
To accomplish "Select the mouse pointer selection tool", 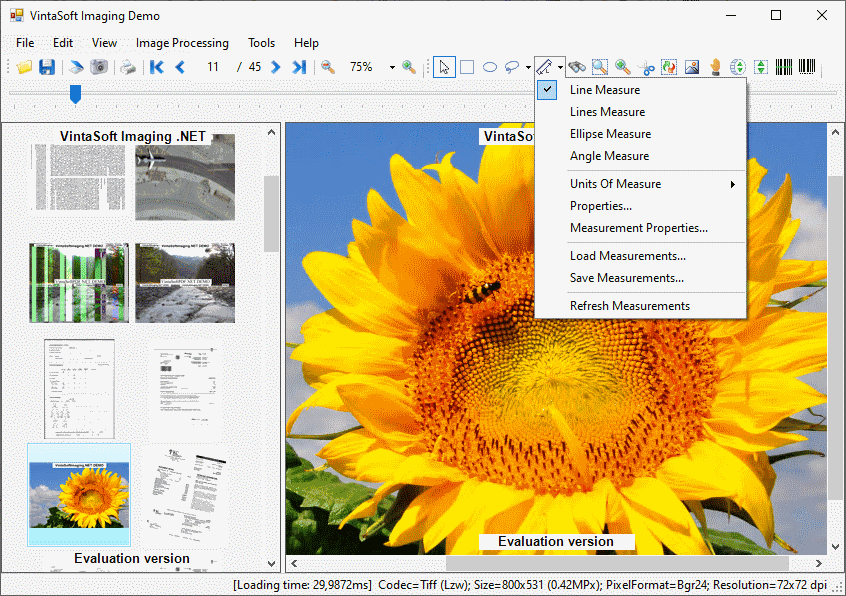I will [444, 67].
